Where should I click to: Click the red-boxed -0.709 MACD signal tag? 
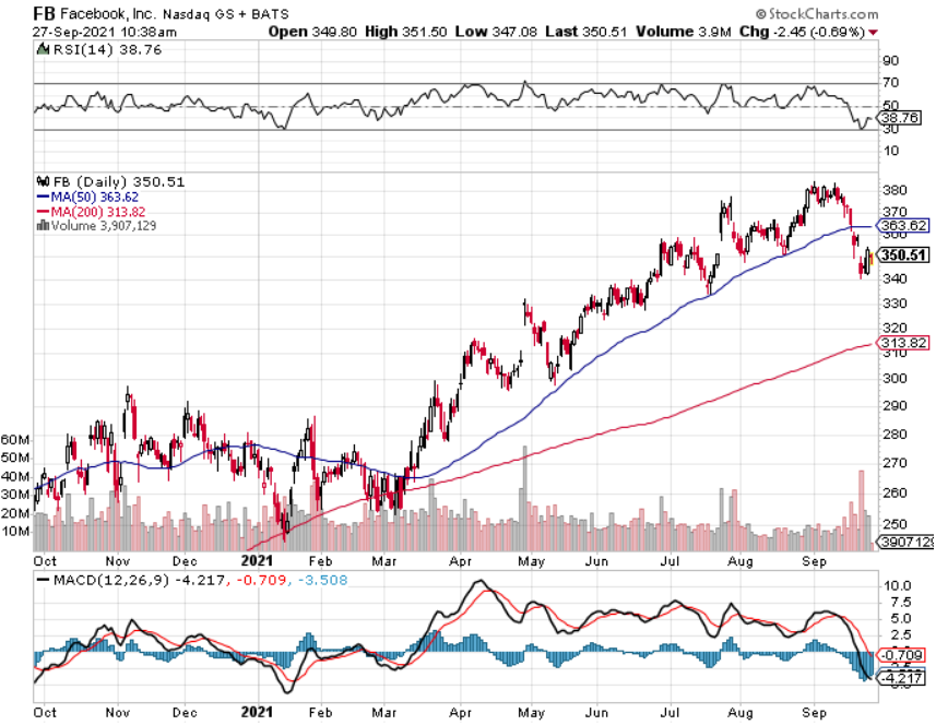pos(903,655)
